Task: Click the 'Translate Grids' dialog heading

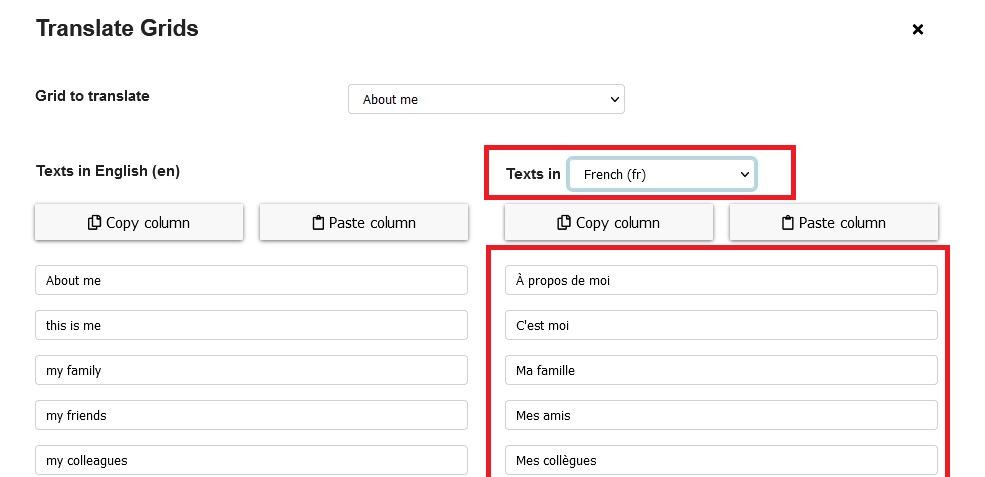Action: point(117,29)
